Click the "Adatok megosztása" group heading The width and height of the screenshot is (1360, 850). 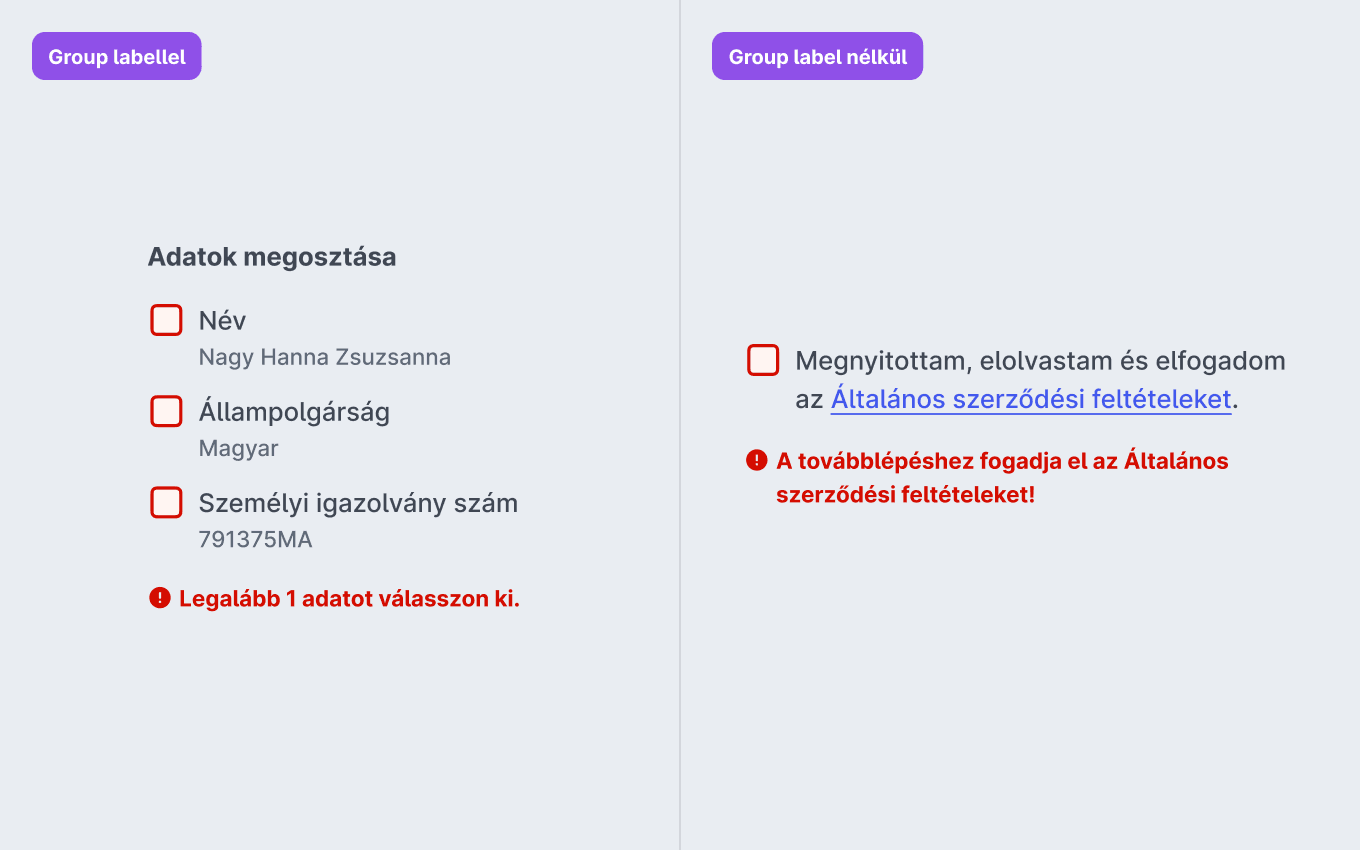point(272,257)
